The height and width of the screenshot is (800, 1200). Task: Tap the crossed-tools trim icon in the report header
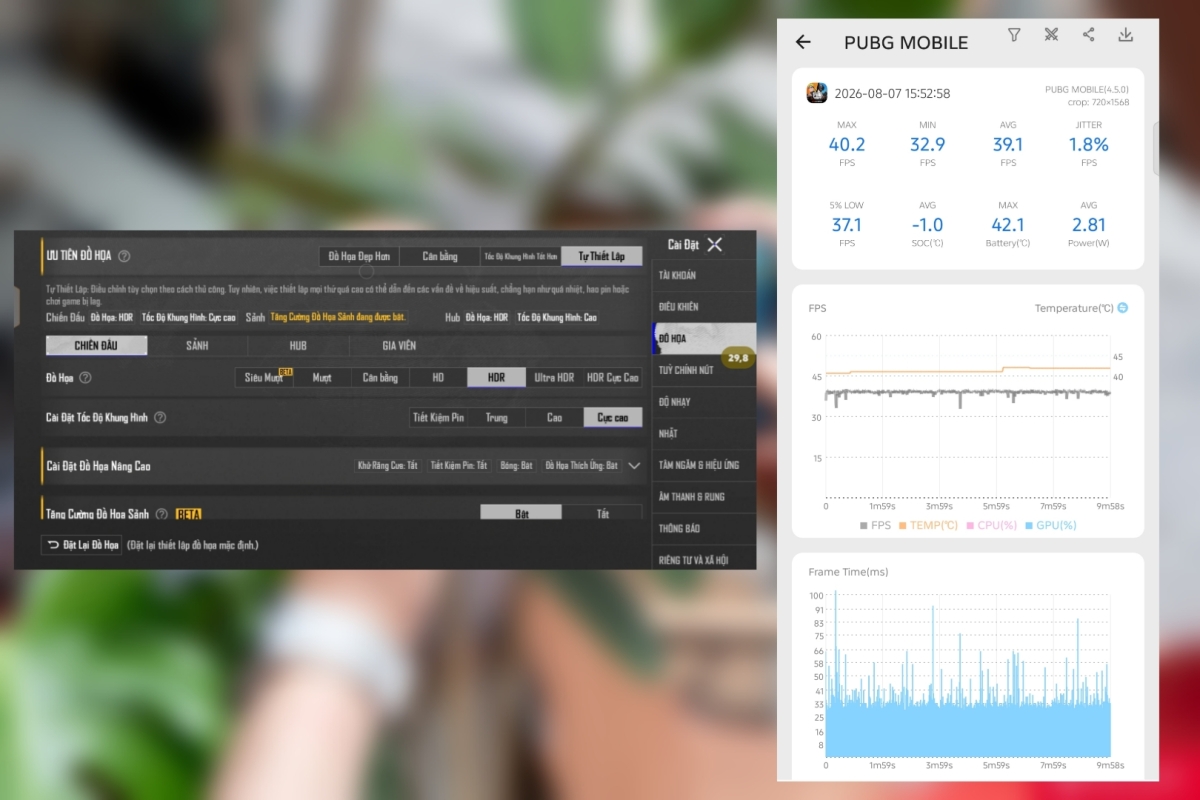1051,35
